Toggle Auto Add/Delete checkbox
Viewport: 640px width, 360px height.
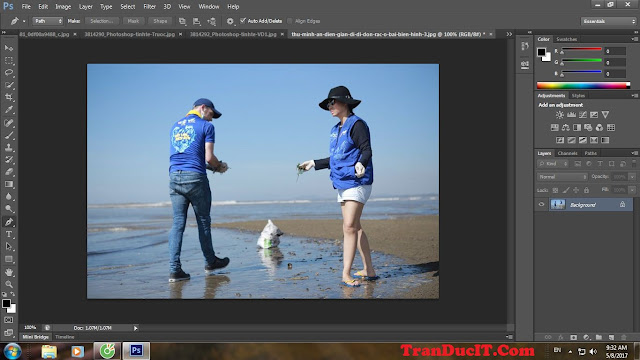click(x=243, y=21)
